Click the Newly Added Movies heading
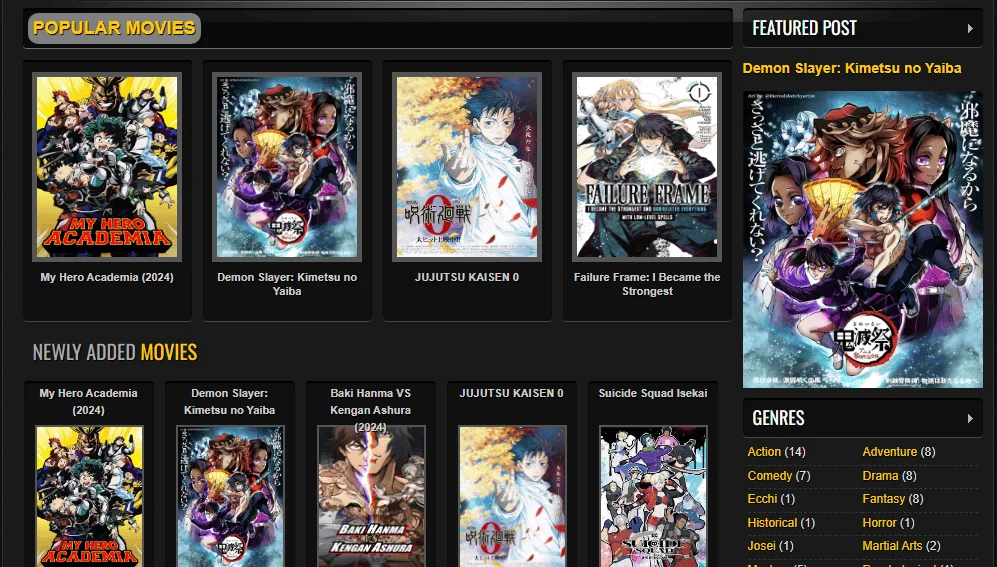The width and height of the screenshot is (997, 567). tap(115, 352)
